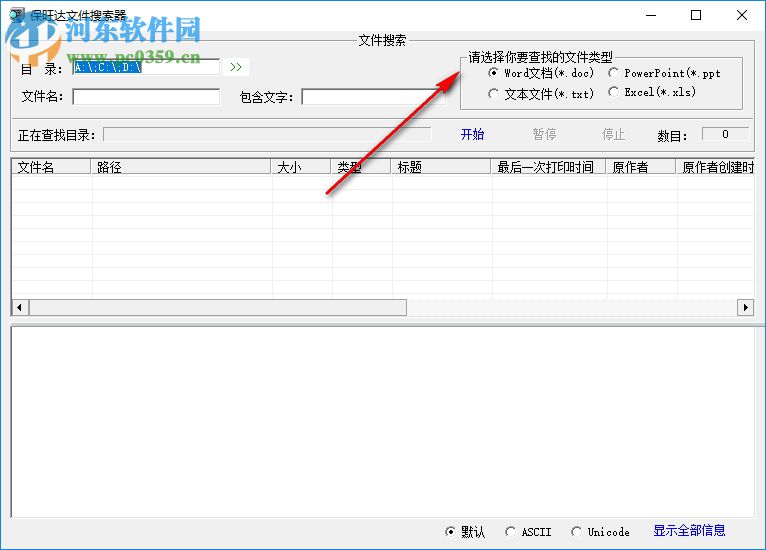Click the 正在查找目录 progress field
Screen dimensions: 766x550
267,135
